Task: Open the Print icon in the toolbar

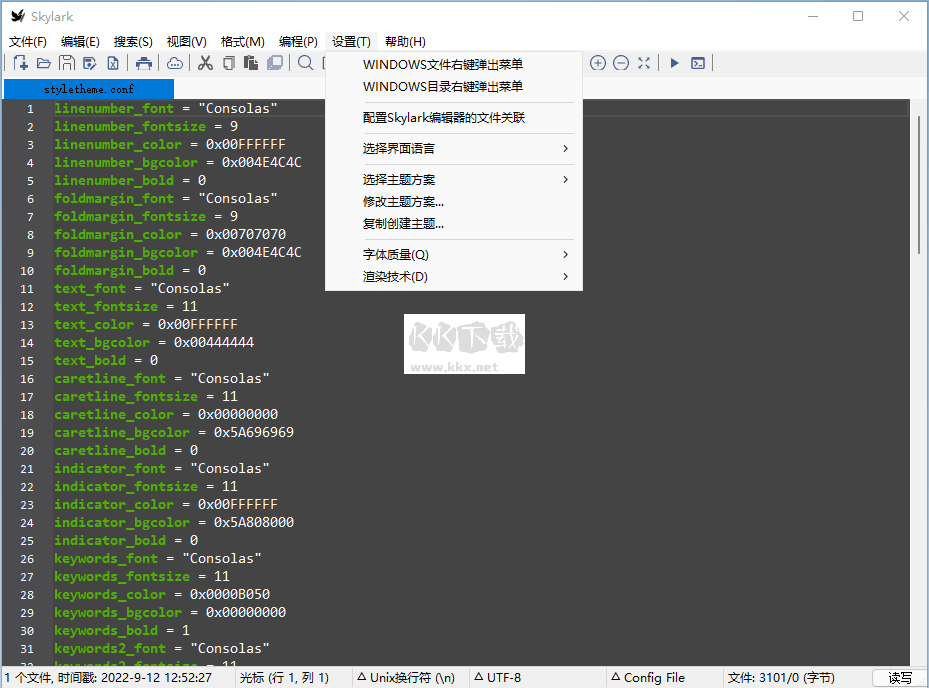Action: click(145, 62)
